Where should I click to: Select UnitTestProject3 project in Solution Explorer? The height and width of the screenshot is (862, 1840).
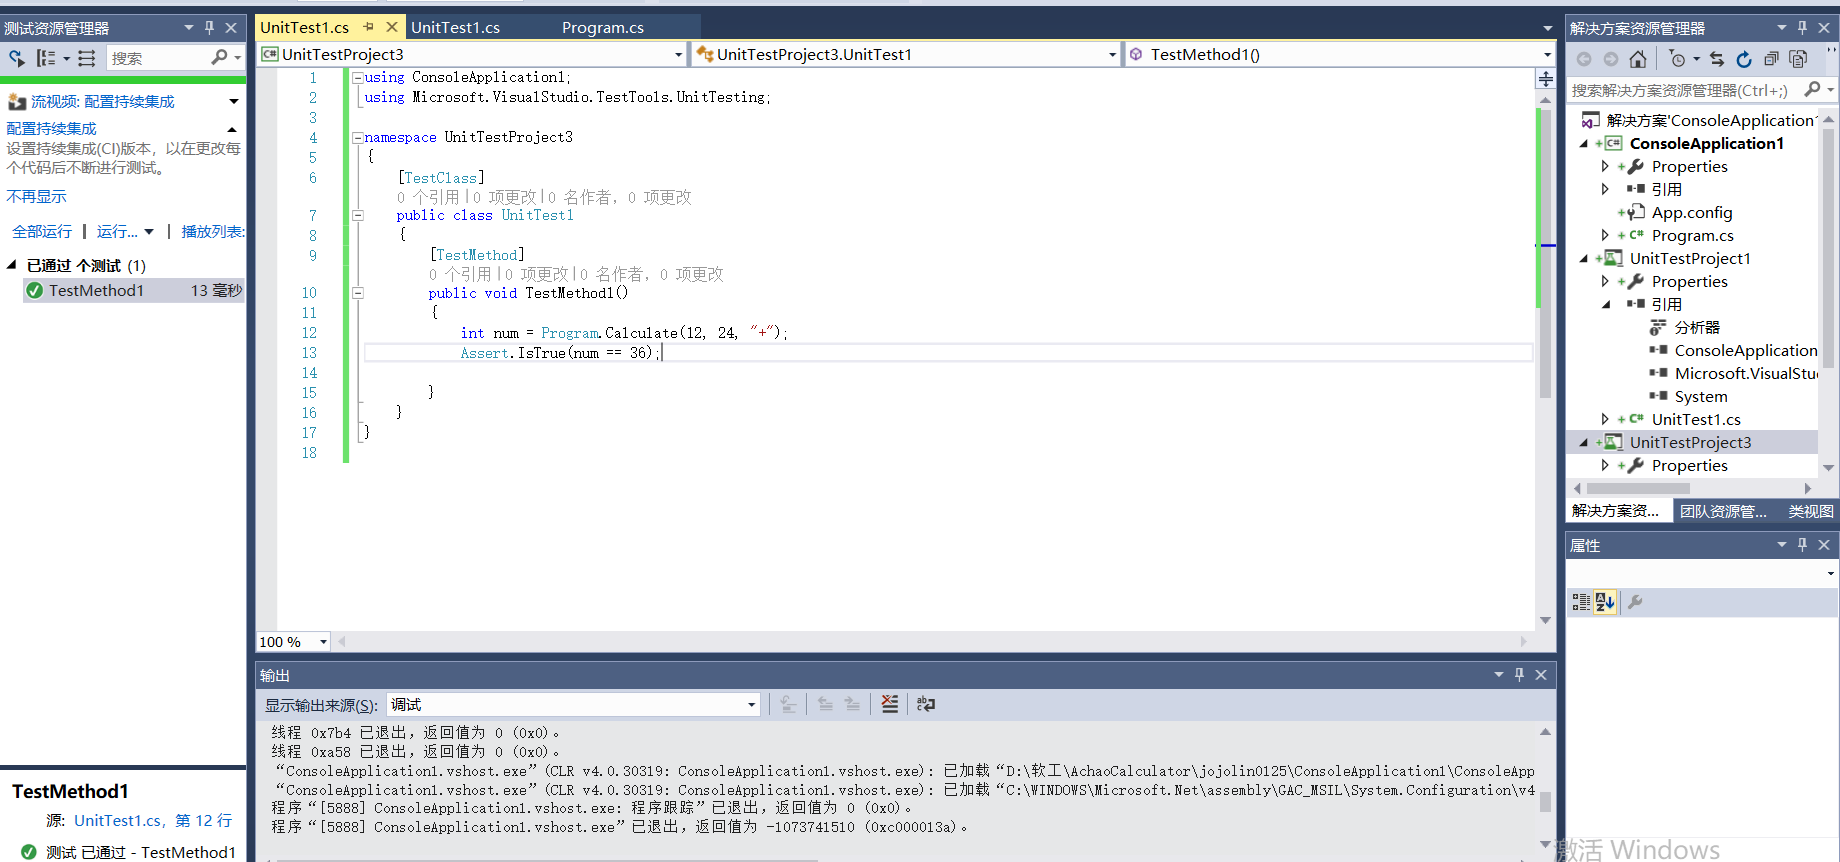tap(1690, 442)
